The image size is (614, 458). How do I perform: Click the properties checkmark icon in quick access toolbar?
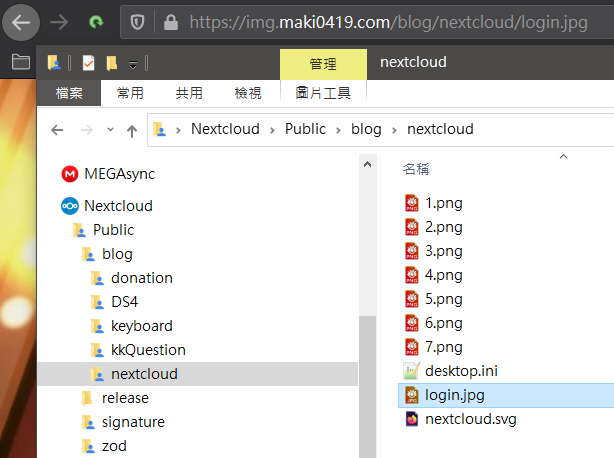pyautogui.click(x=88, y=64)
